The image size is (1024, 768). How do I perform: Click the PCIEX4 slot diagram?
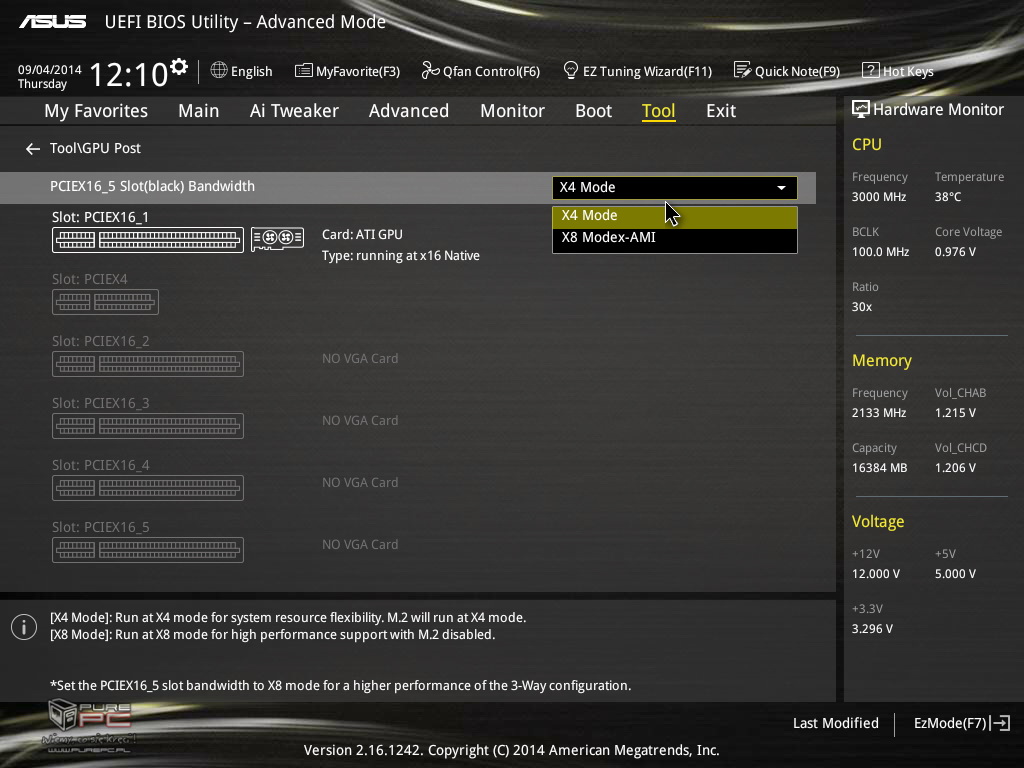click(x=105, y=302)
